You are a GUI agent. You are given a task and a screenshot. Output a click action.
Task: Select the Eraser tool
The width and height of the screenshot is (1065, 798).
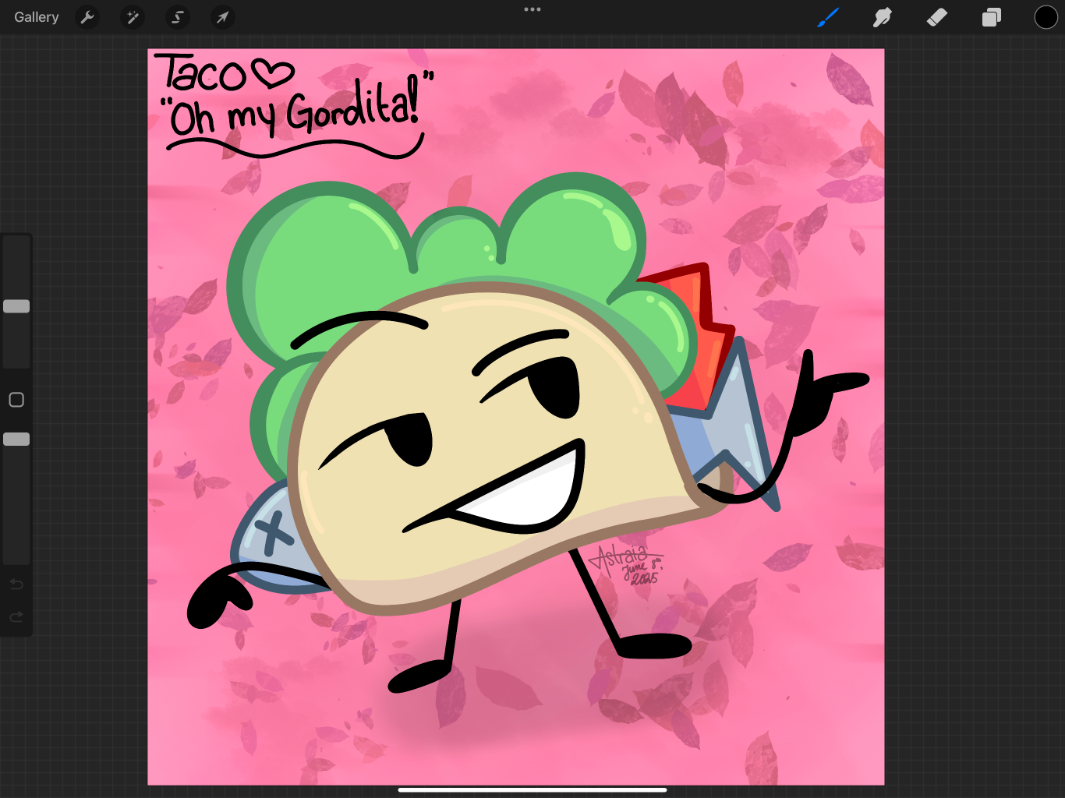(x=937, y=17)
